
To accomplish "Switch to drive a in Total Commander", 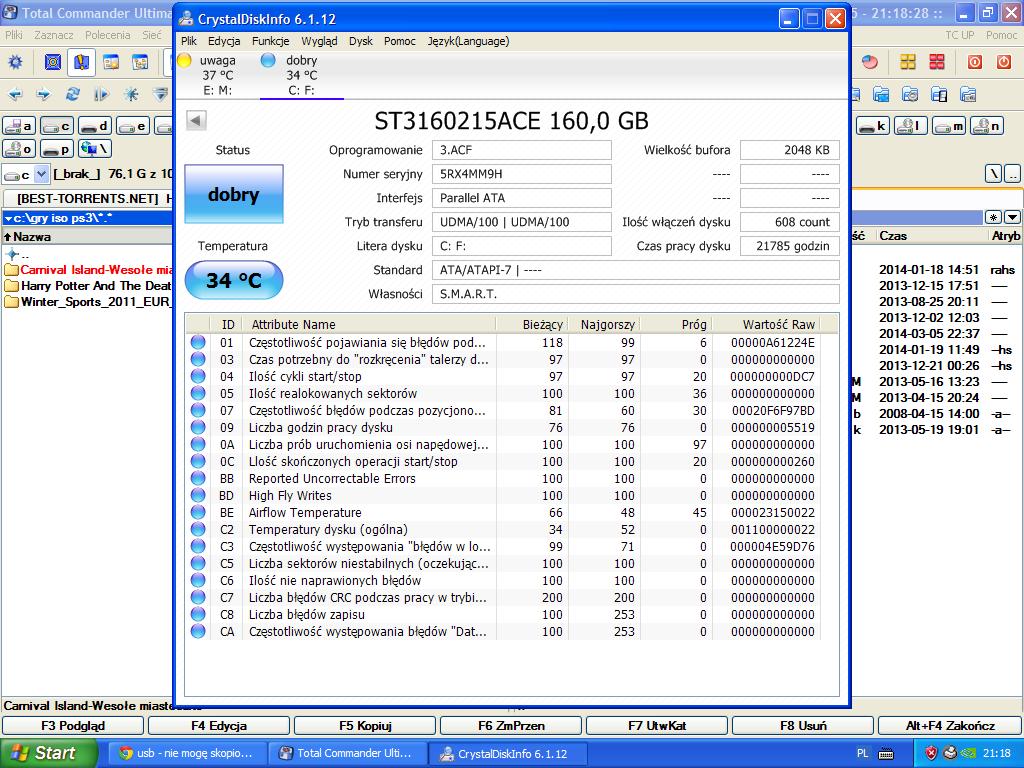I will click(x=19, y=125).
